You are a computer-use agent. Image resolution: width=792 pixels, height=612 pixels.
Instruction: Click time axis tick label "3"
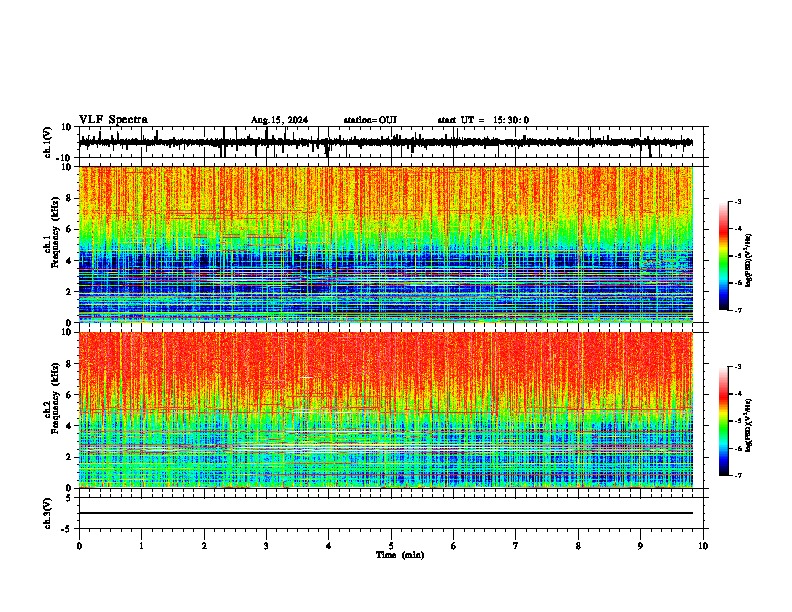tap(266, 546)
